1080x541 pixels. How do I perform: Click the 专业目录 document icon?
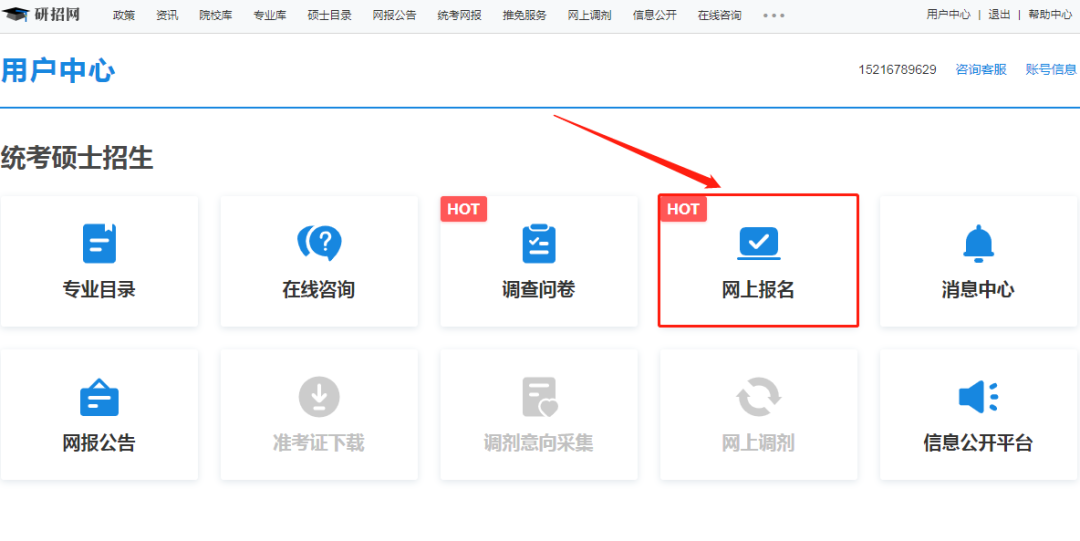(99, 243)
